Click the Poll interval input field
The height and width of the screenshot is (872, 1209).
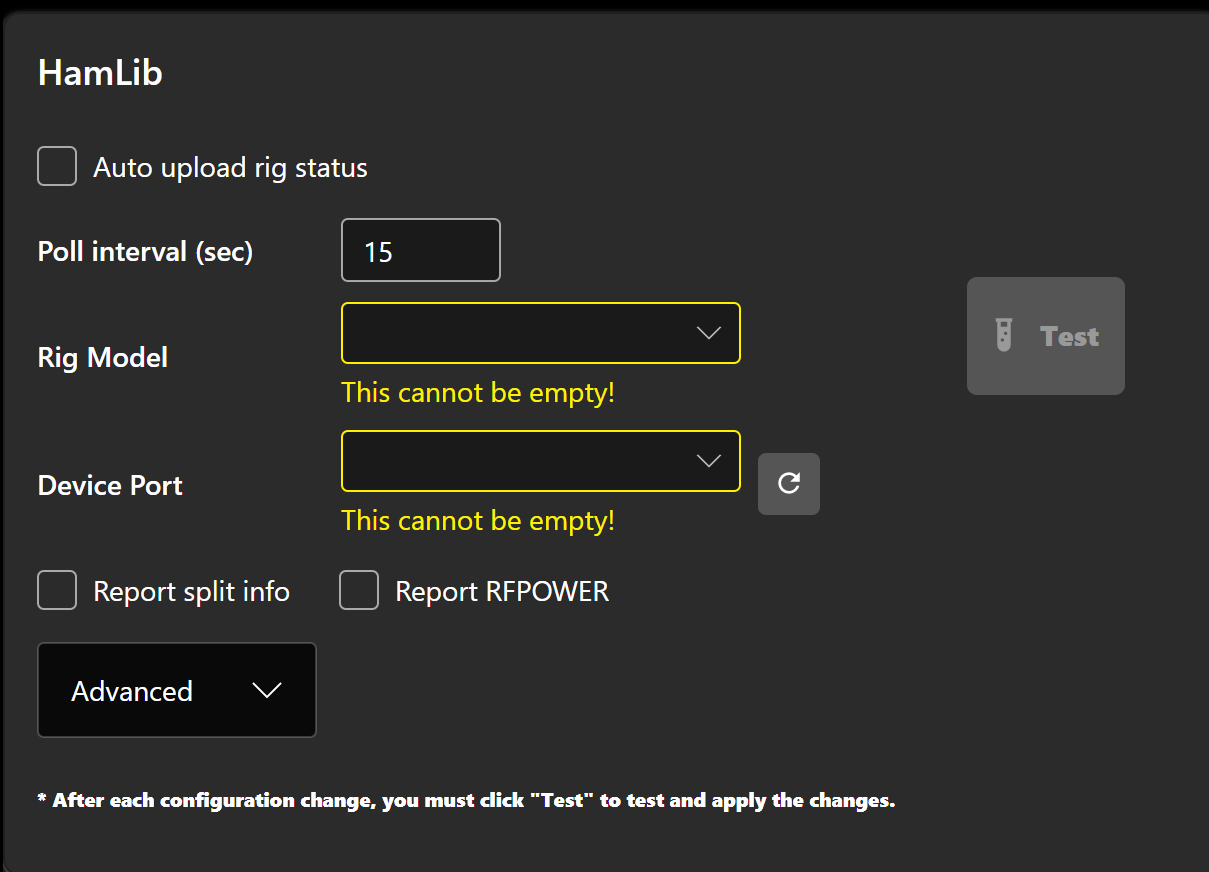(x=421, y=250)
